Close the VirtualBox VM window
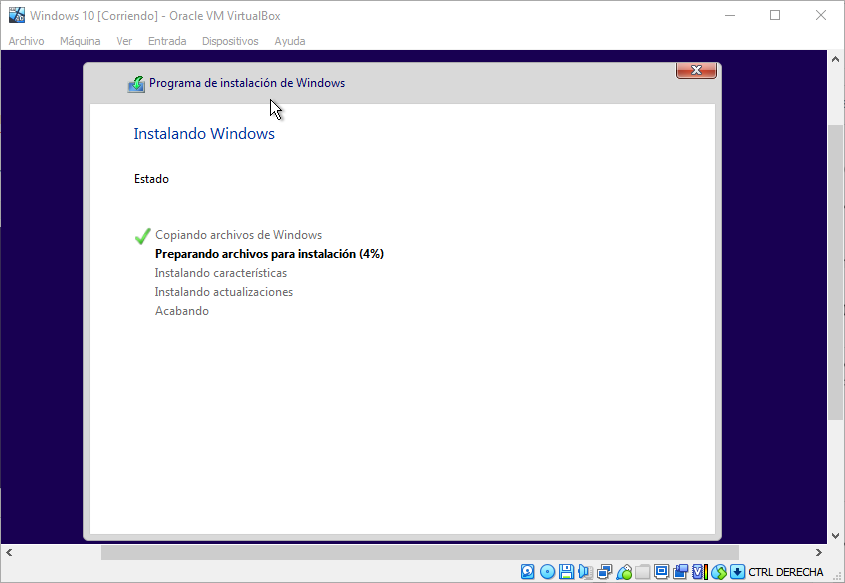This screenshot has width=845, height=583. pos(821,16)
